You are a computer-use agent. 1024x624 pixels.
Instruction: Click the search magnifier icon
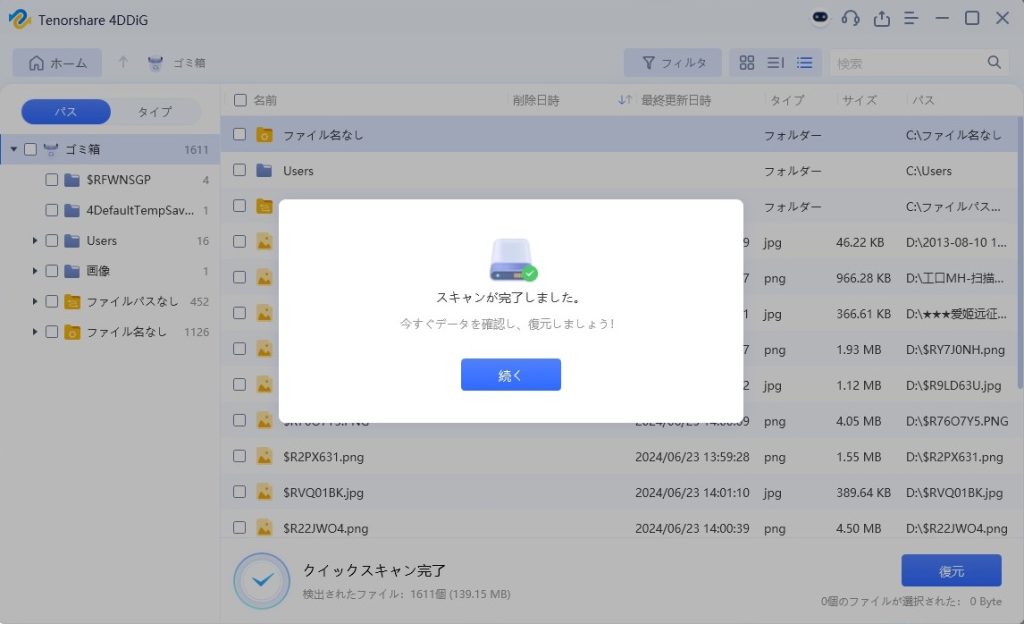point(994,63)
